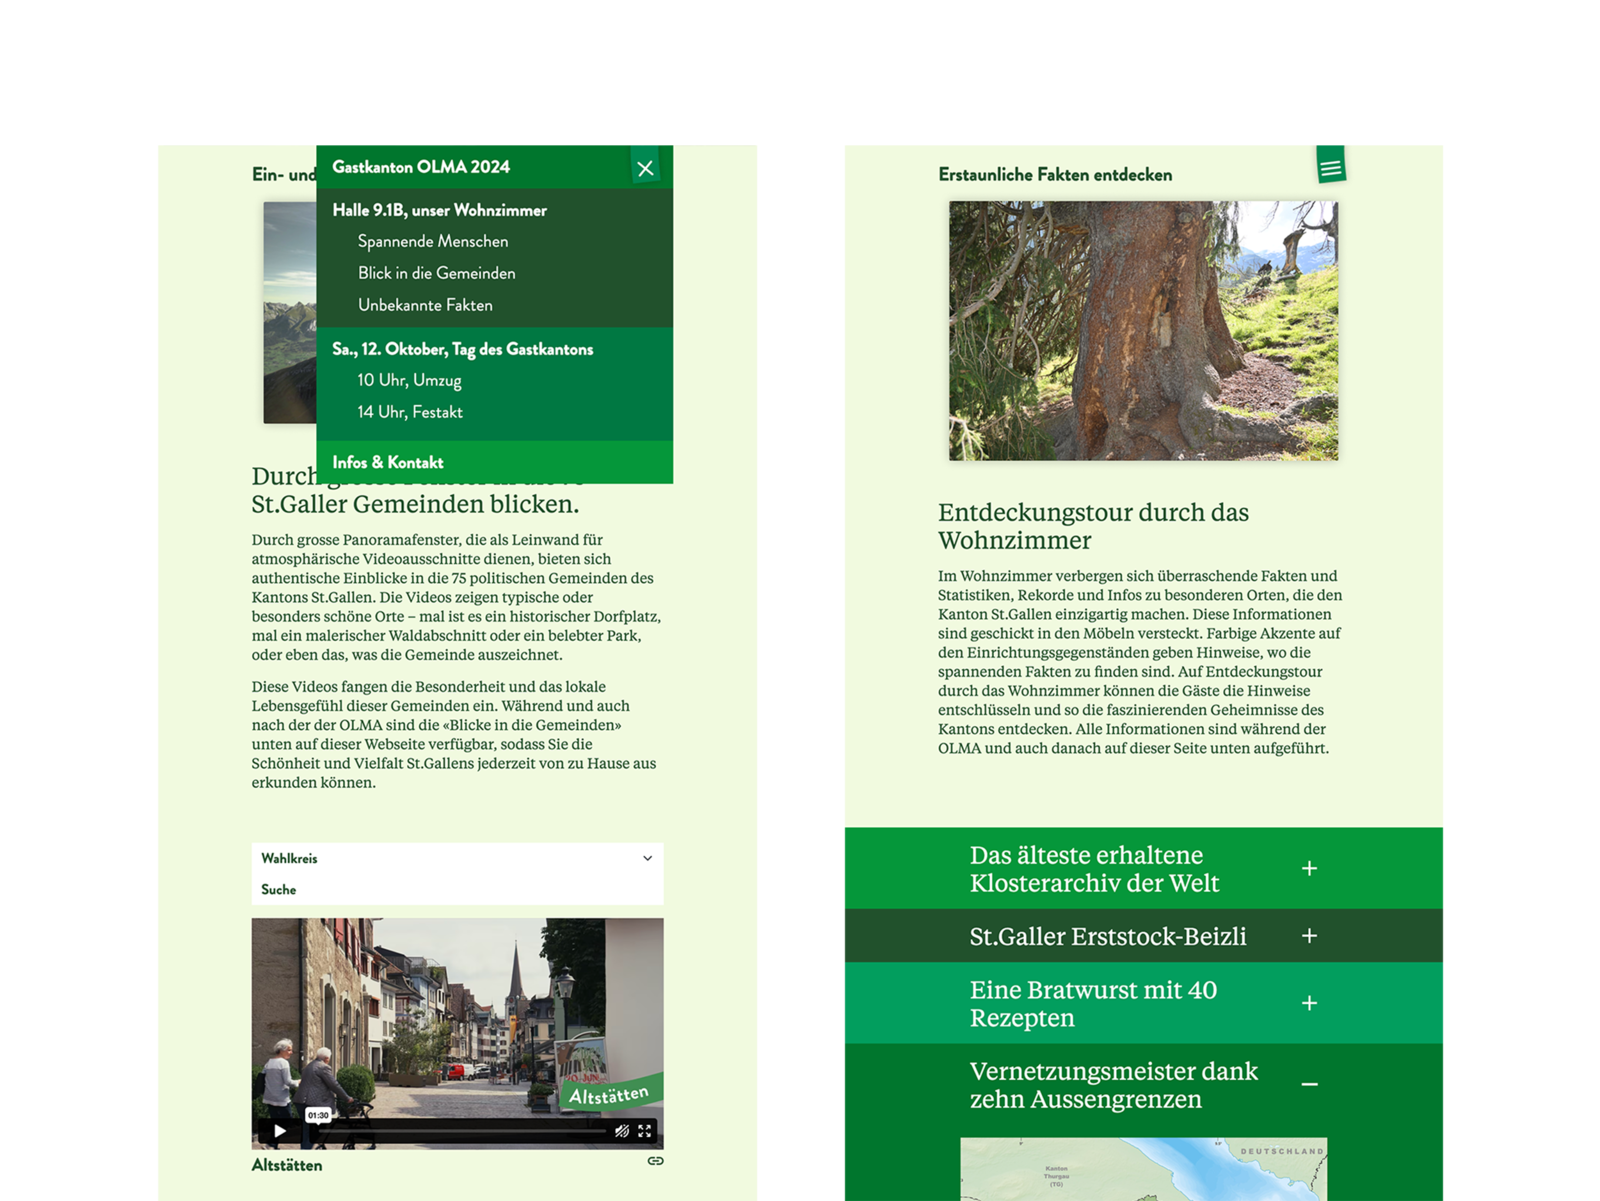Expand the Klosterarchiv accordion plus icon
This screenshot has width=1600, height=1201.
pos(1309,868)
